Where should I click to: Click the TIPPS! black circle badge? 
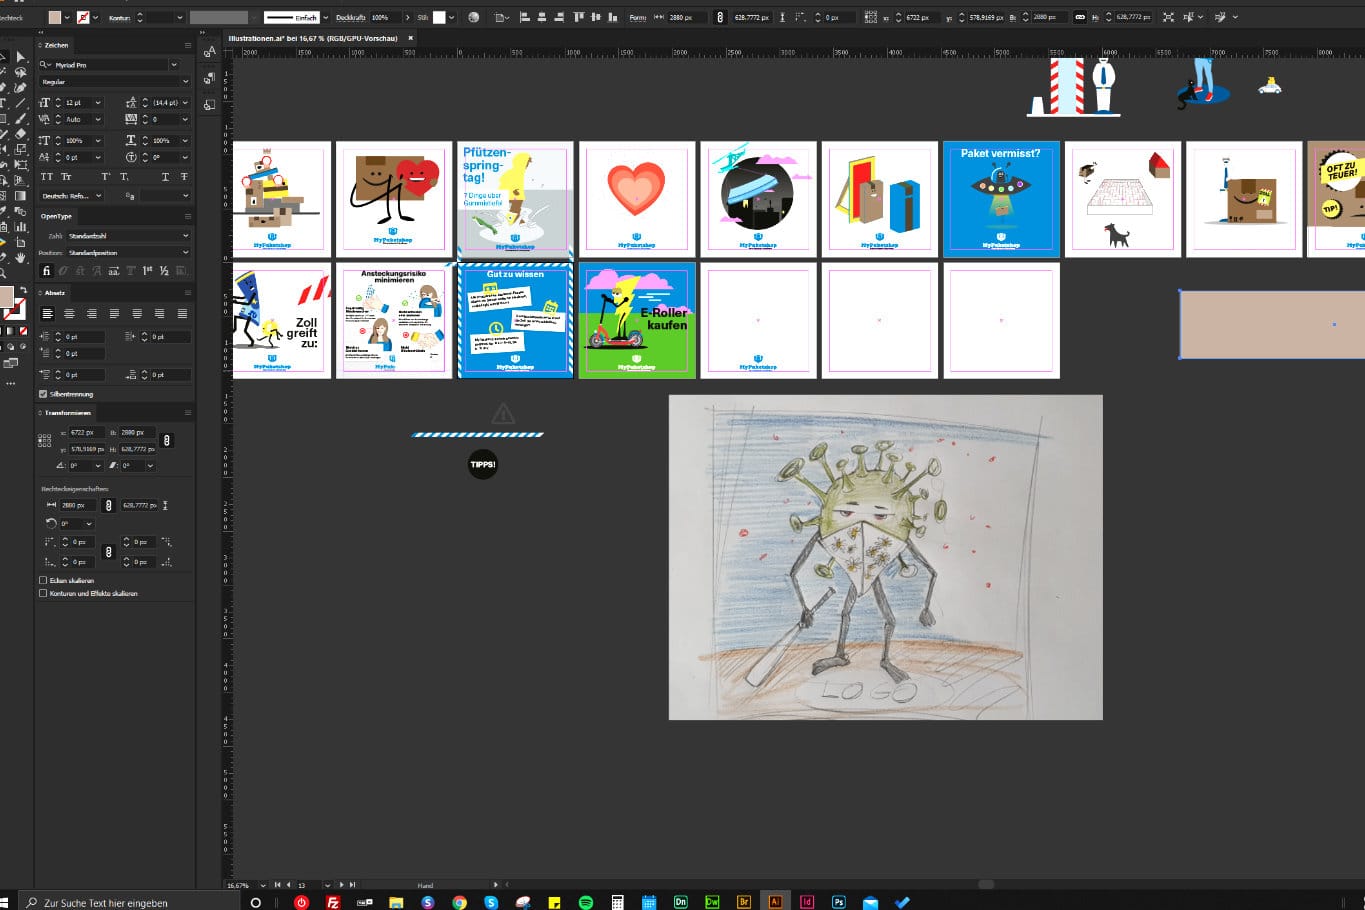(x=483, y=464)
